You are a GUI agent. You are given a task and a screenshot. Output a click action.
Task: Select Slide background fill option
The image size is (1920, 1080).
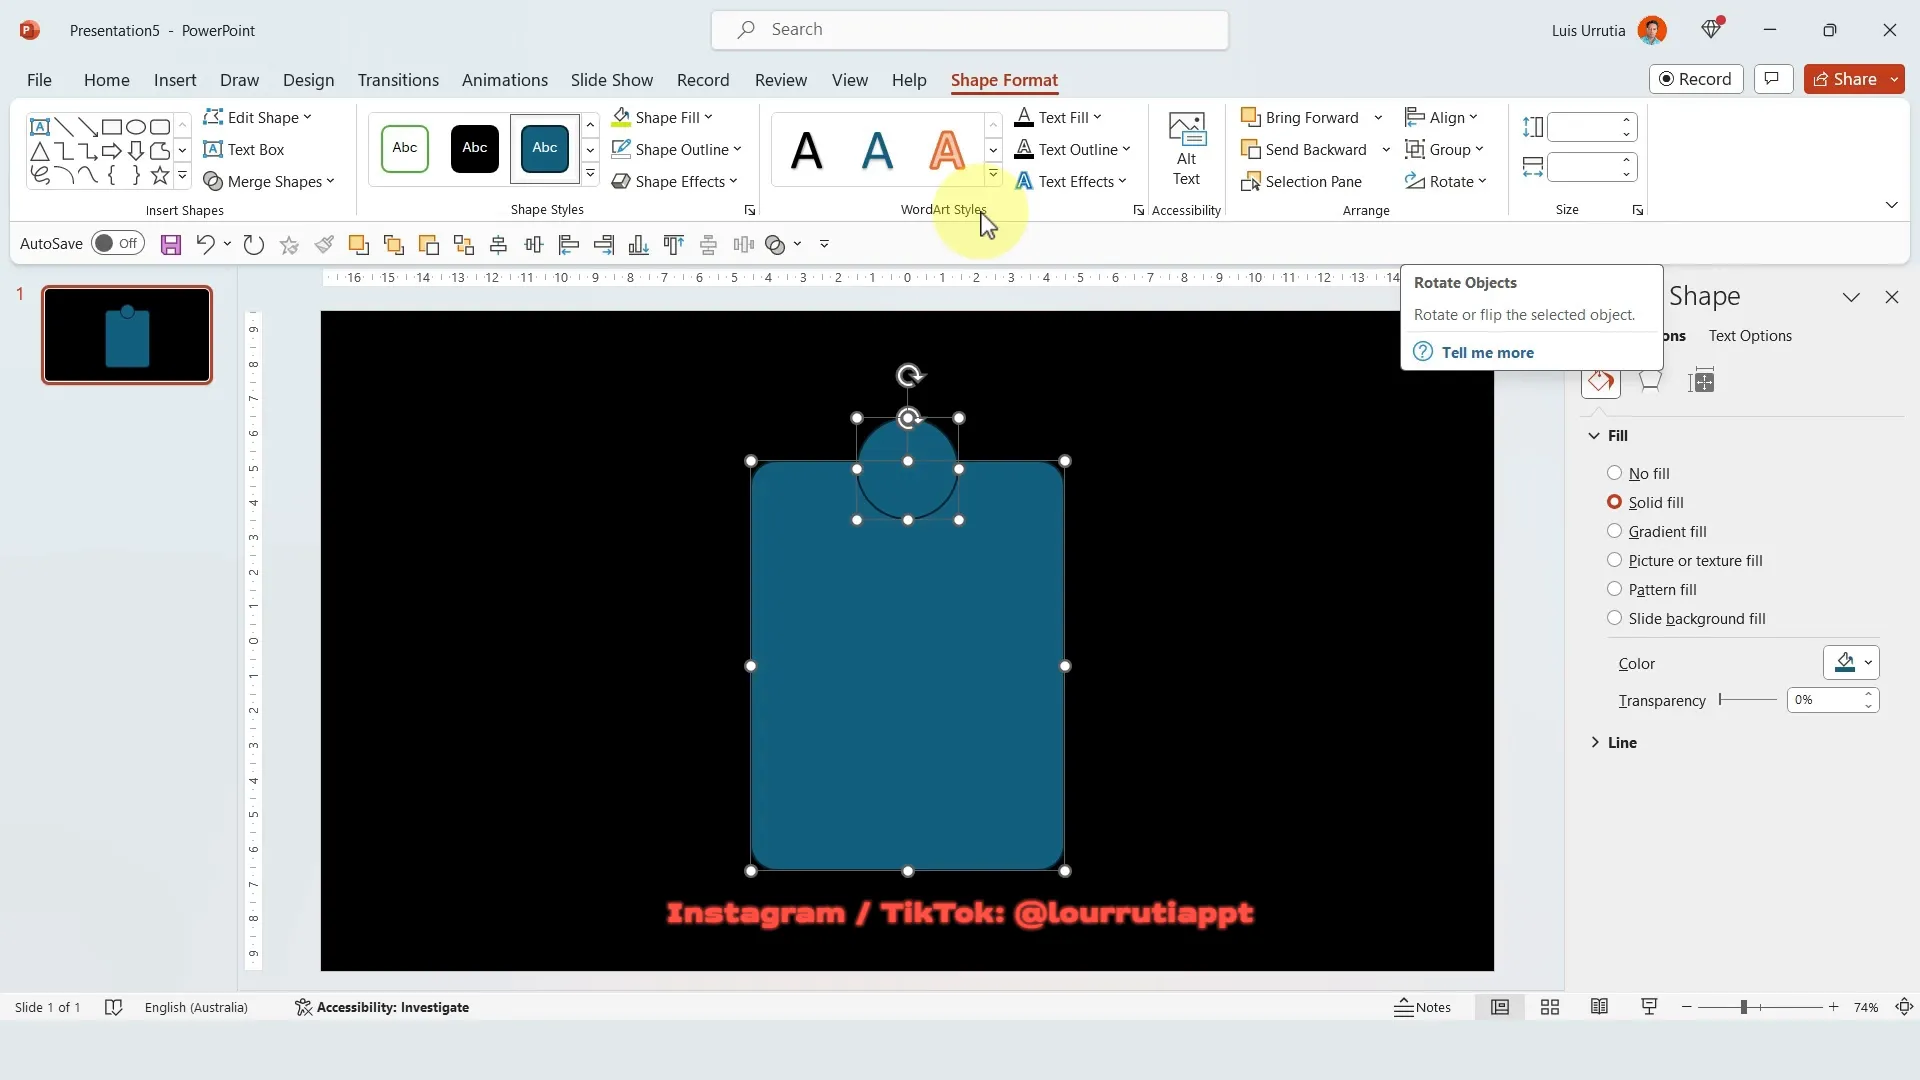pyautogui.click(x=1686, y=618)
